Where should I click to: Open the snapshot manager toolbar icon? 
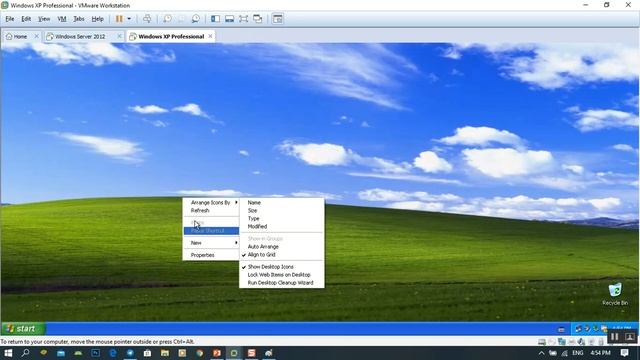pyautogui.click(x=196, y=19)
